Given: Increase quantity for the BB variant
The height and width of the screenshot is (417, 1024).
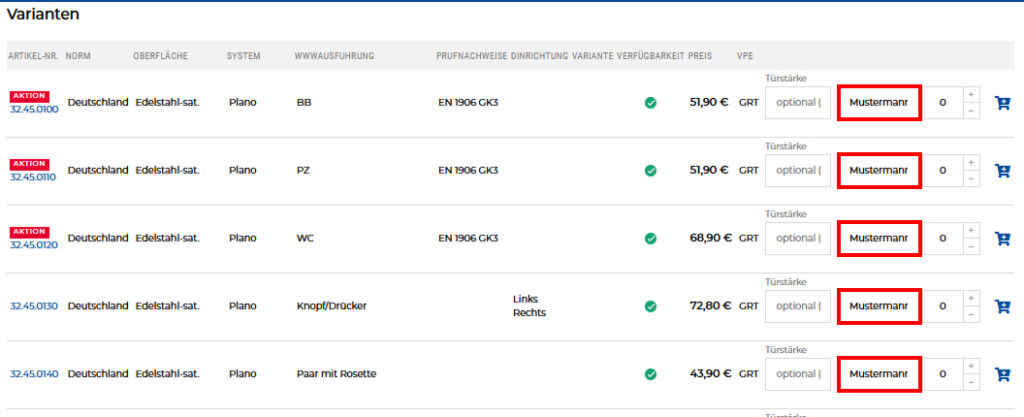Looking at the screenshot, I should pos(971,94).
